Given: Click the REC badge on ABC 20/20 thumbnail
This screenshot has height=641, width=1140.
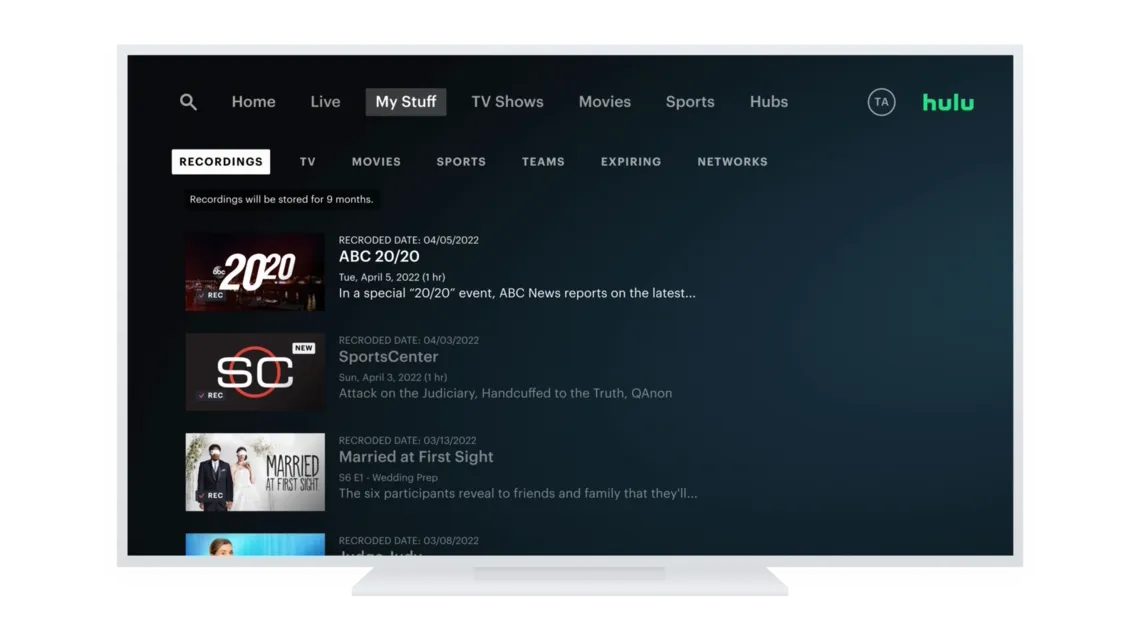Looking at the screenshot, I should tap(211, 295).
